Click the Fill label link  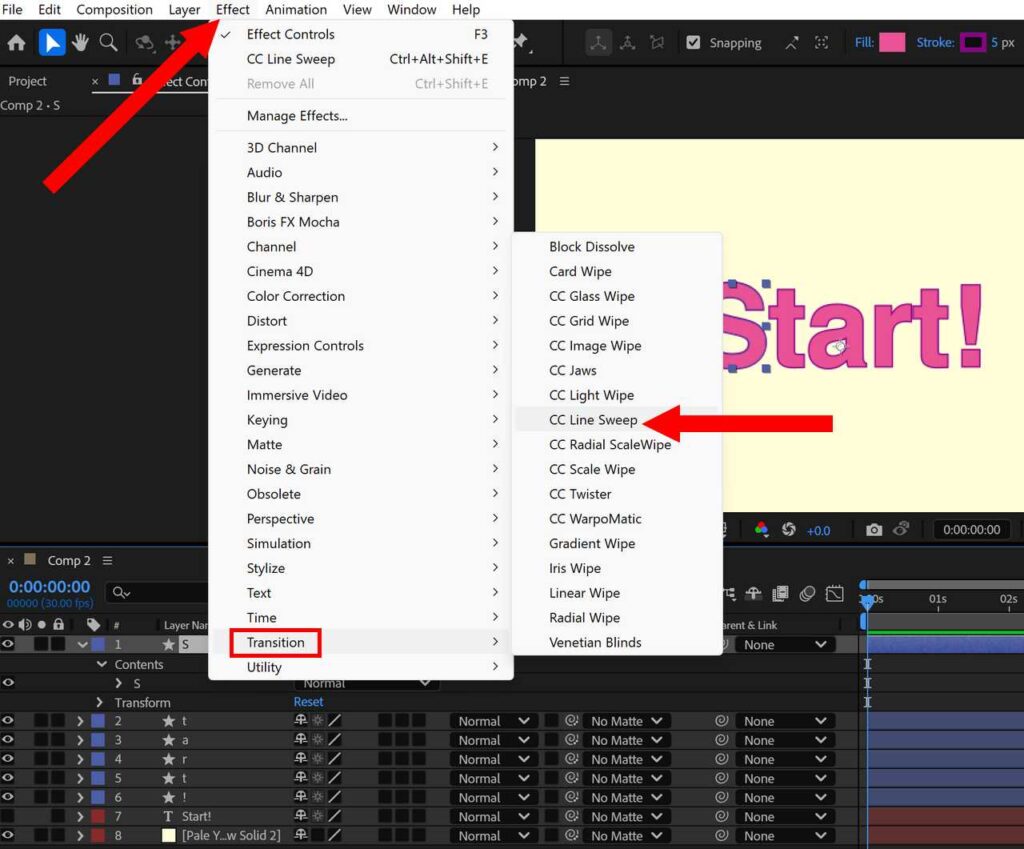point(864,42)
